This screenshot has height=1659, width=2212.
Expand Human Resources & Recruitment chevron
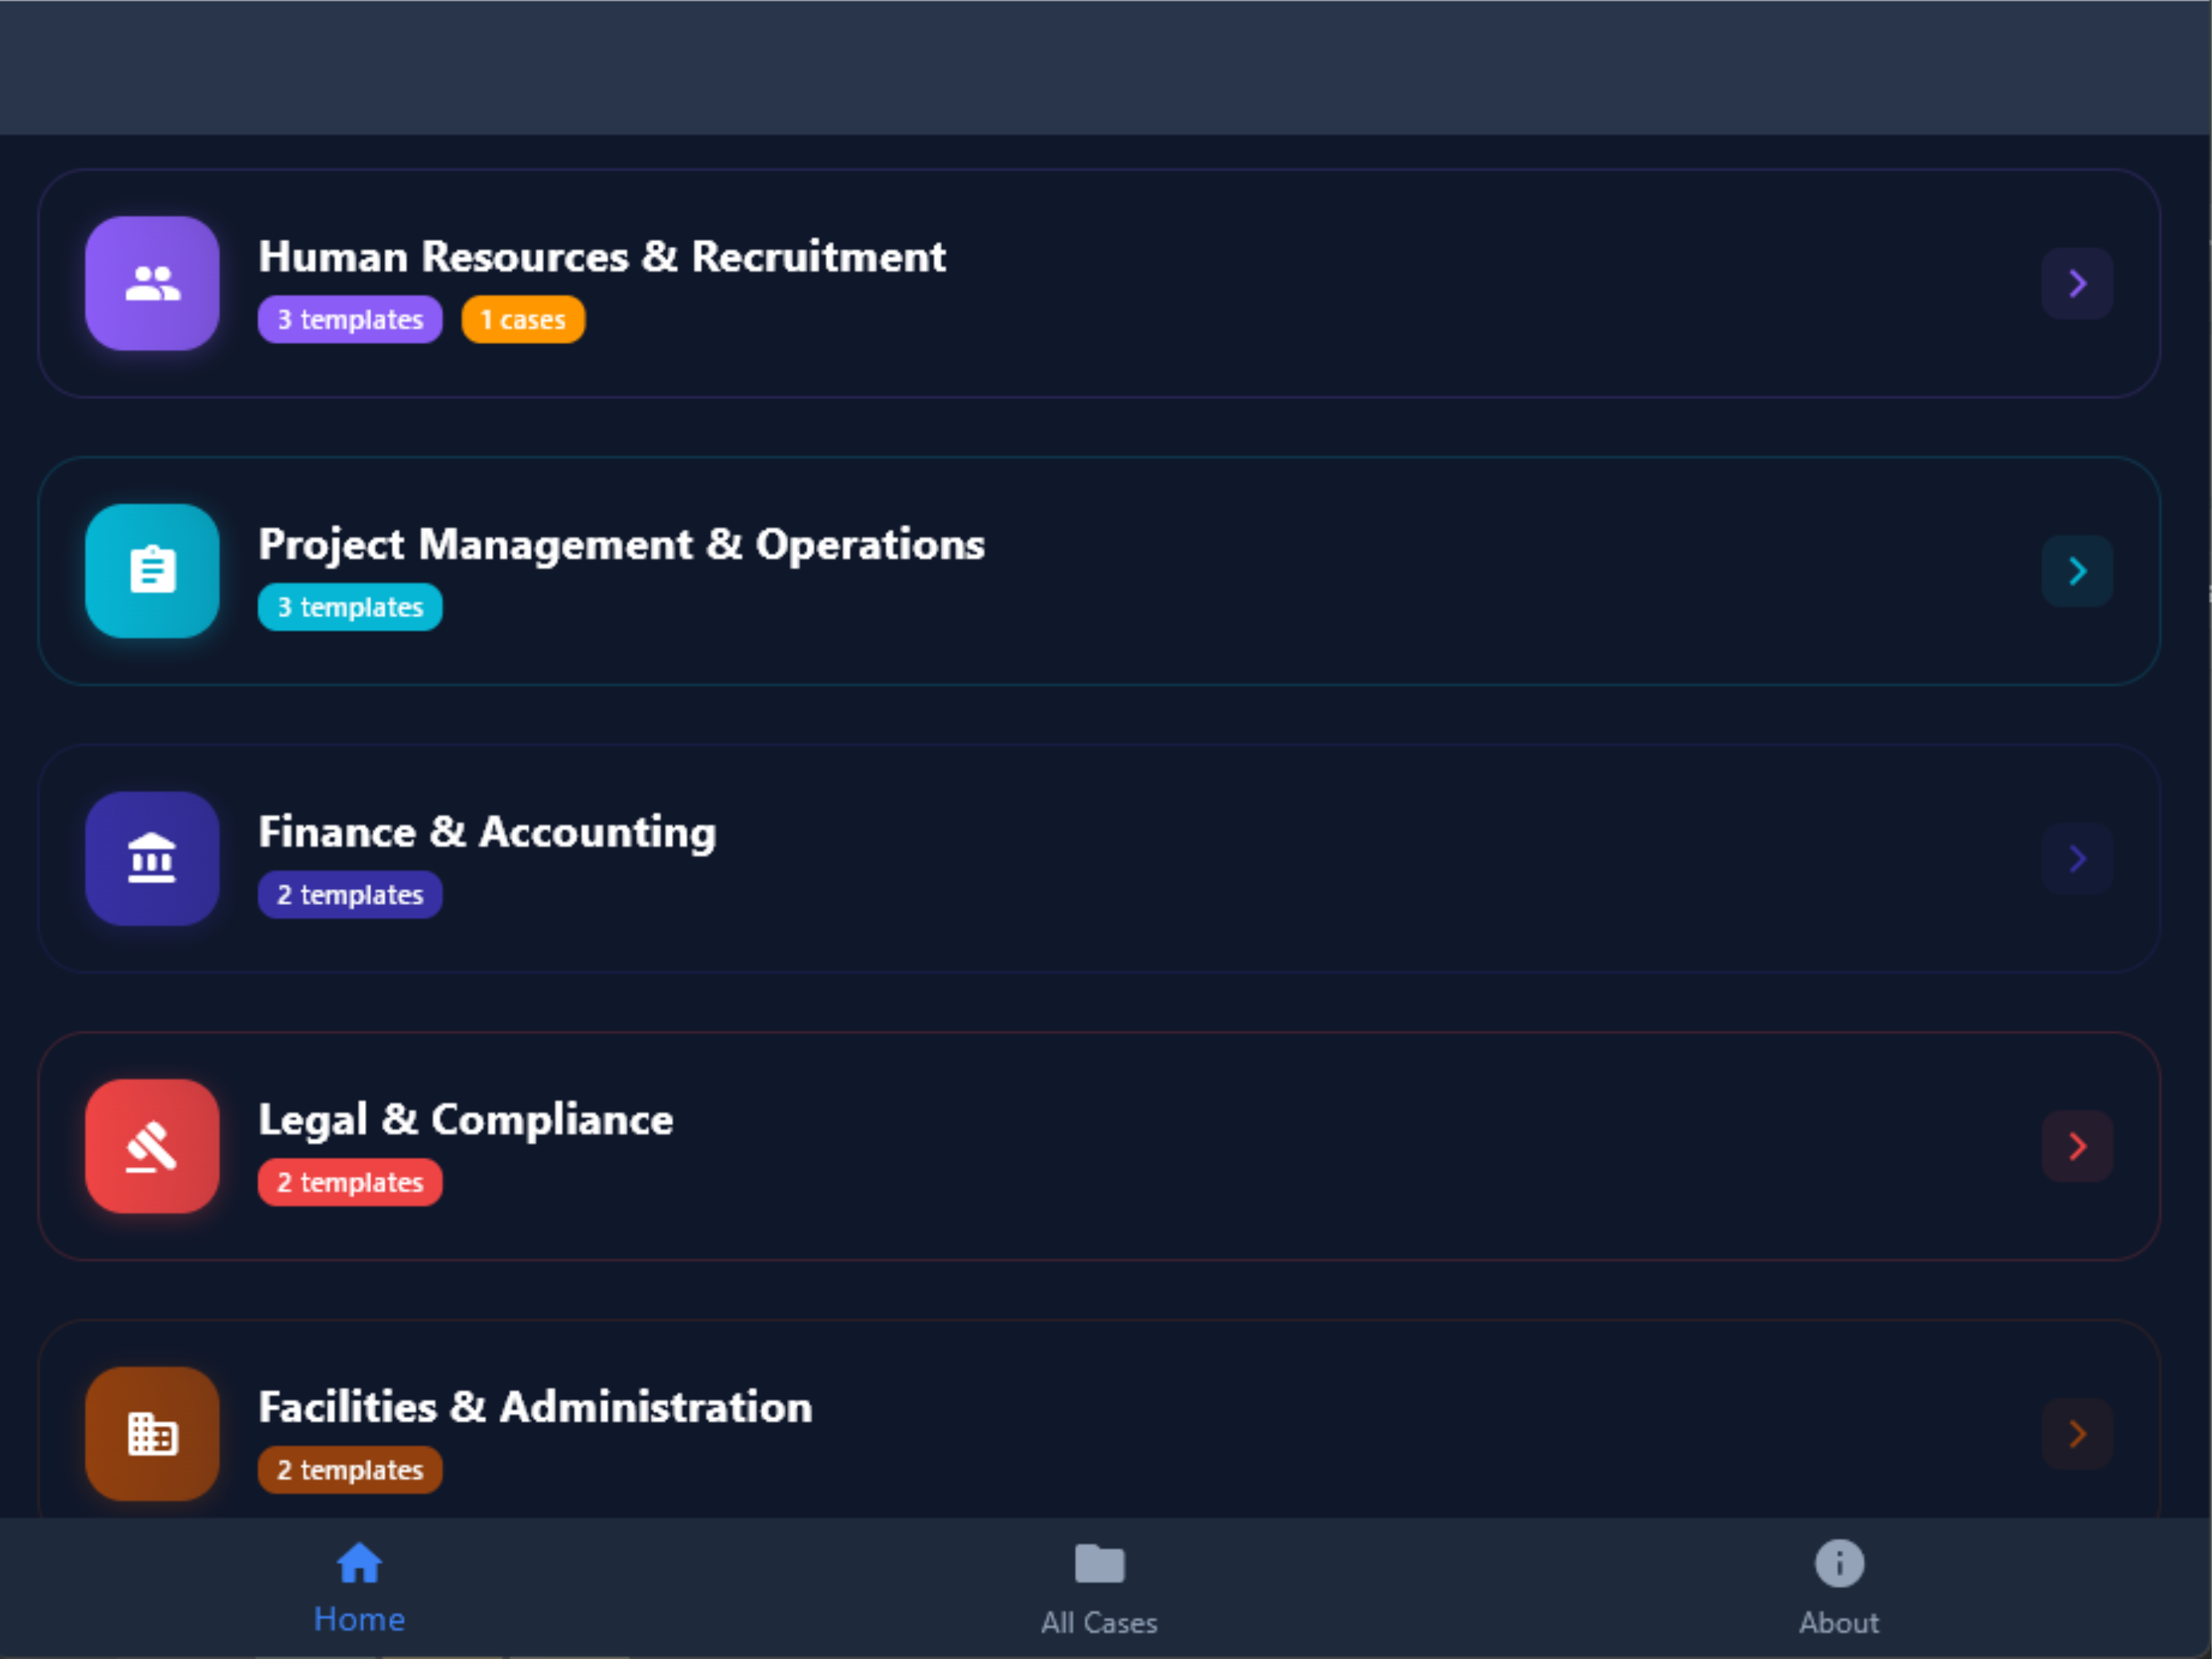2077,283
